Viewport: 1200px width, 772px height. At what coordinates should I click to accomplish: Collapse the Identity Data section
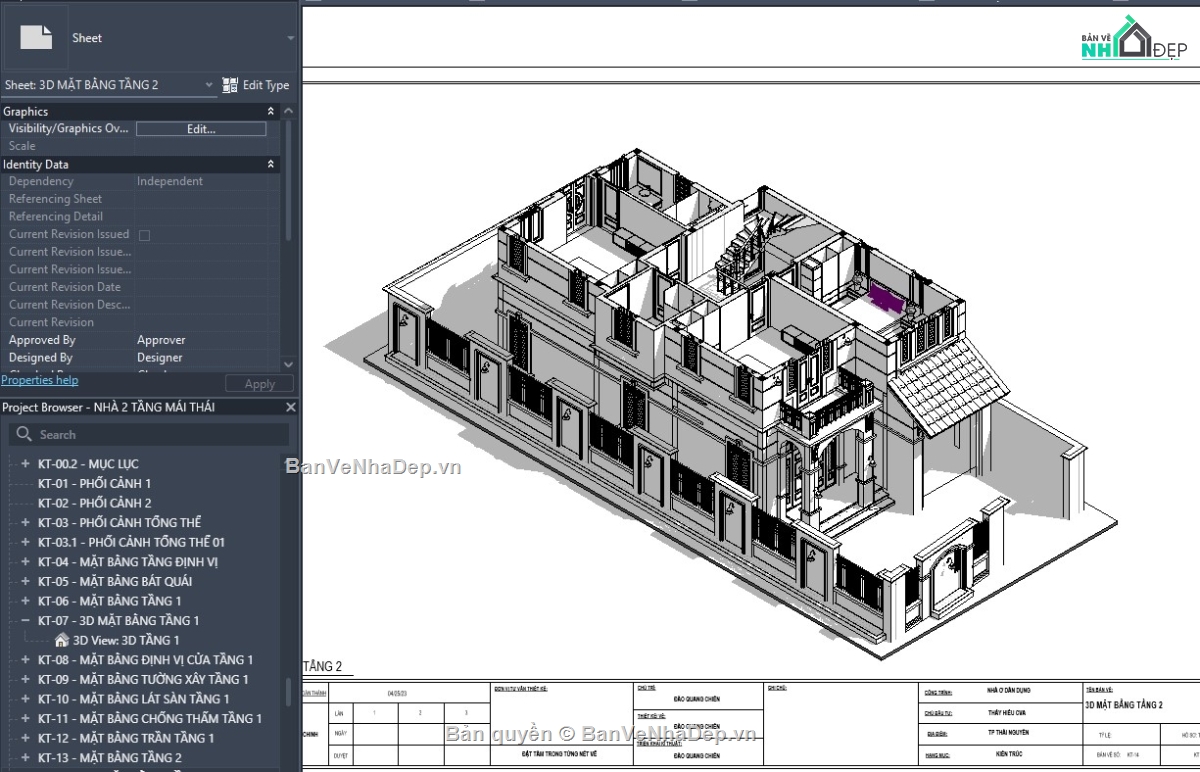tap(270, 164)
